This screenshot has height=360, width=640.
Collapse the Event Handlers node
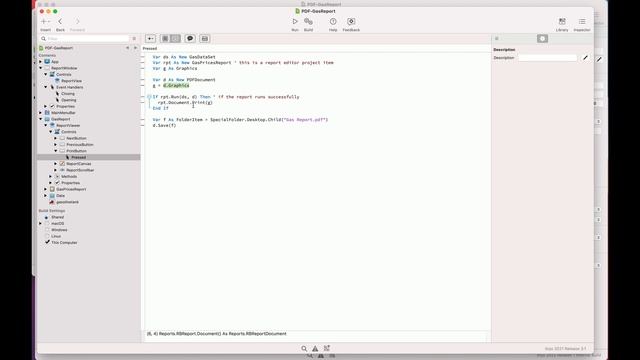point(46,87)
